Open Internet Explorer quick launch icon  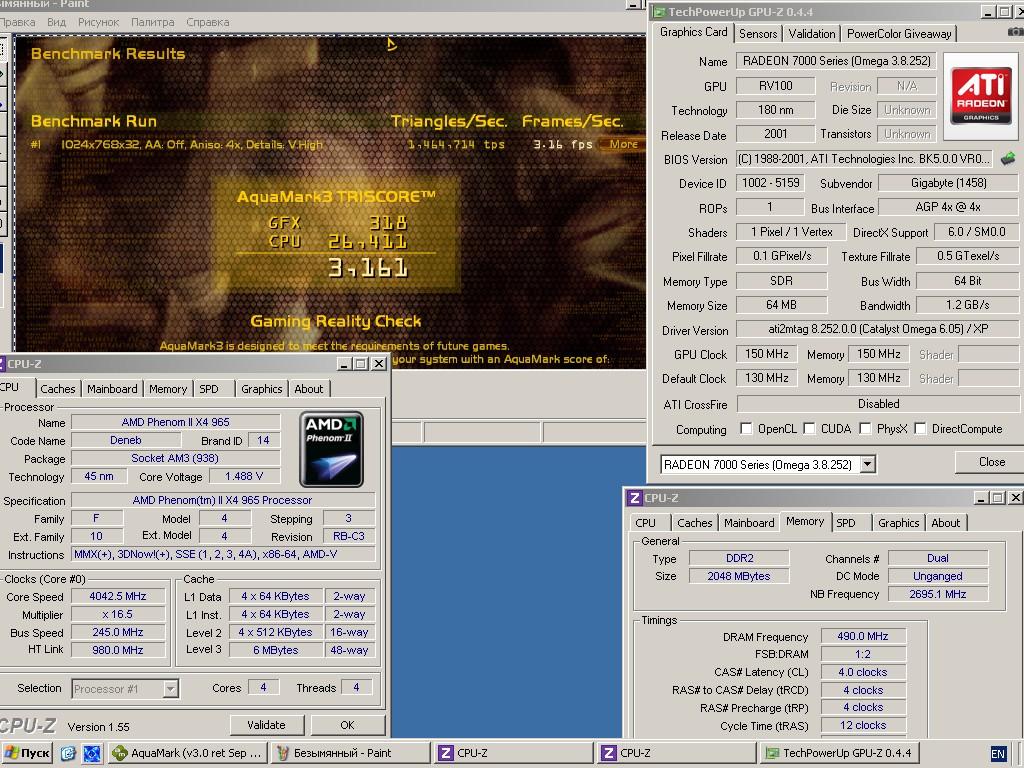pos(69,753)
